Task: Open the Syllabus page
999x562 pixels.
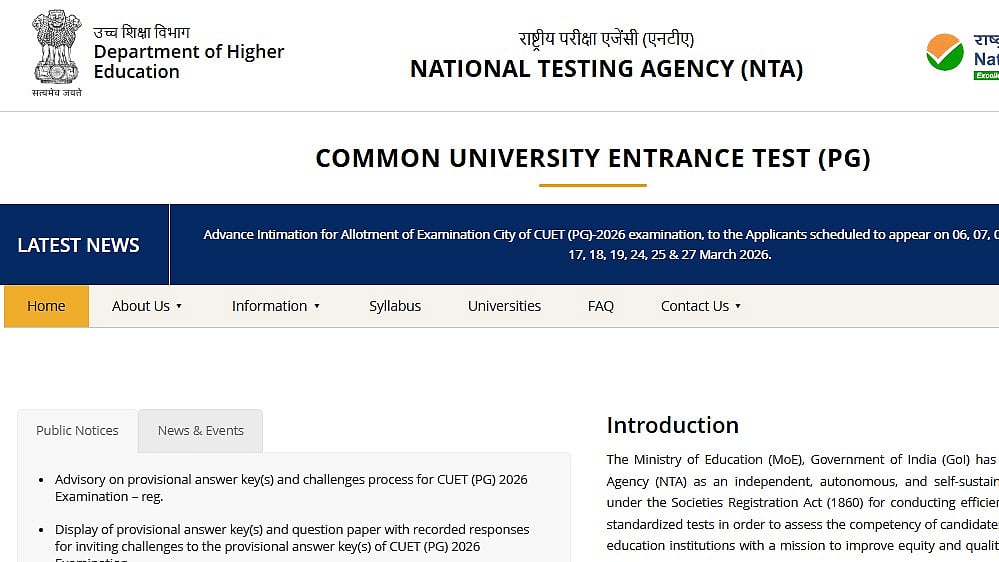Action: (395, 306)
